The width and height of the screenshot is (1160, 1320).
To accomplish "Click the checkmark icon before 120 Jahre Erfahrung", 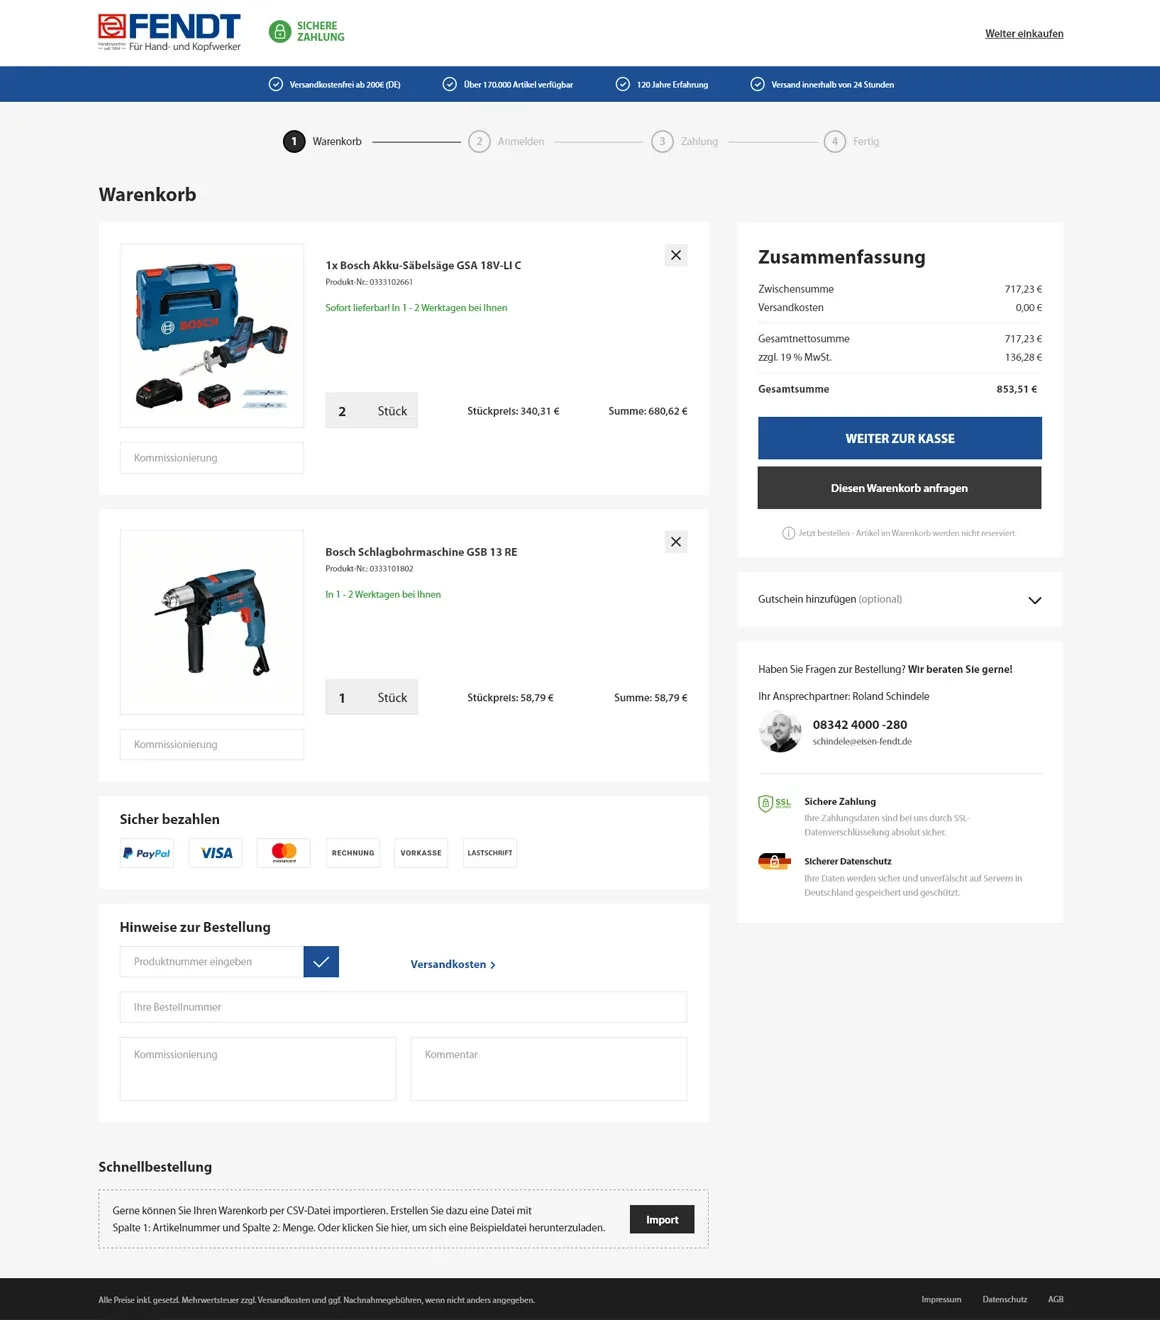I will point(623,84).
